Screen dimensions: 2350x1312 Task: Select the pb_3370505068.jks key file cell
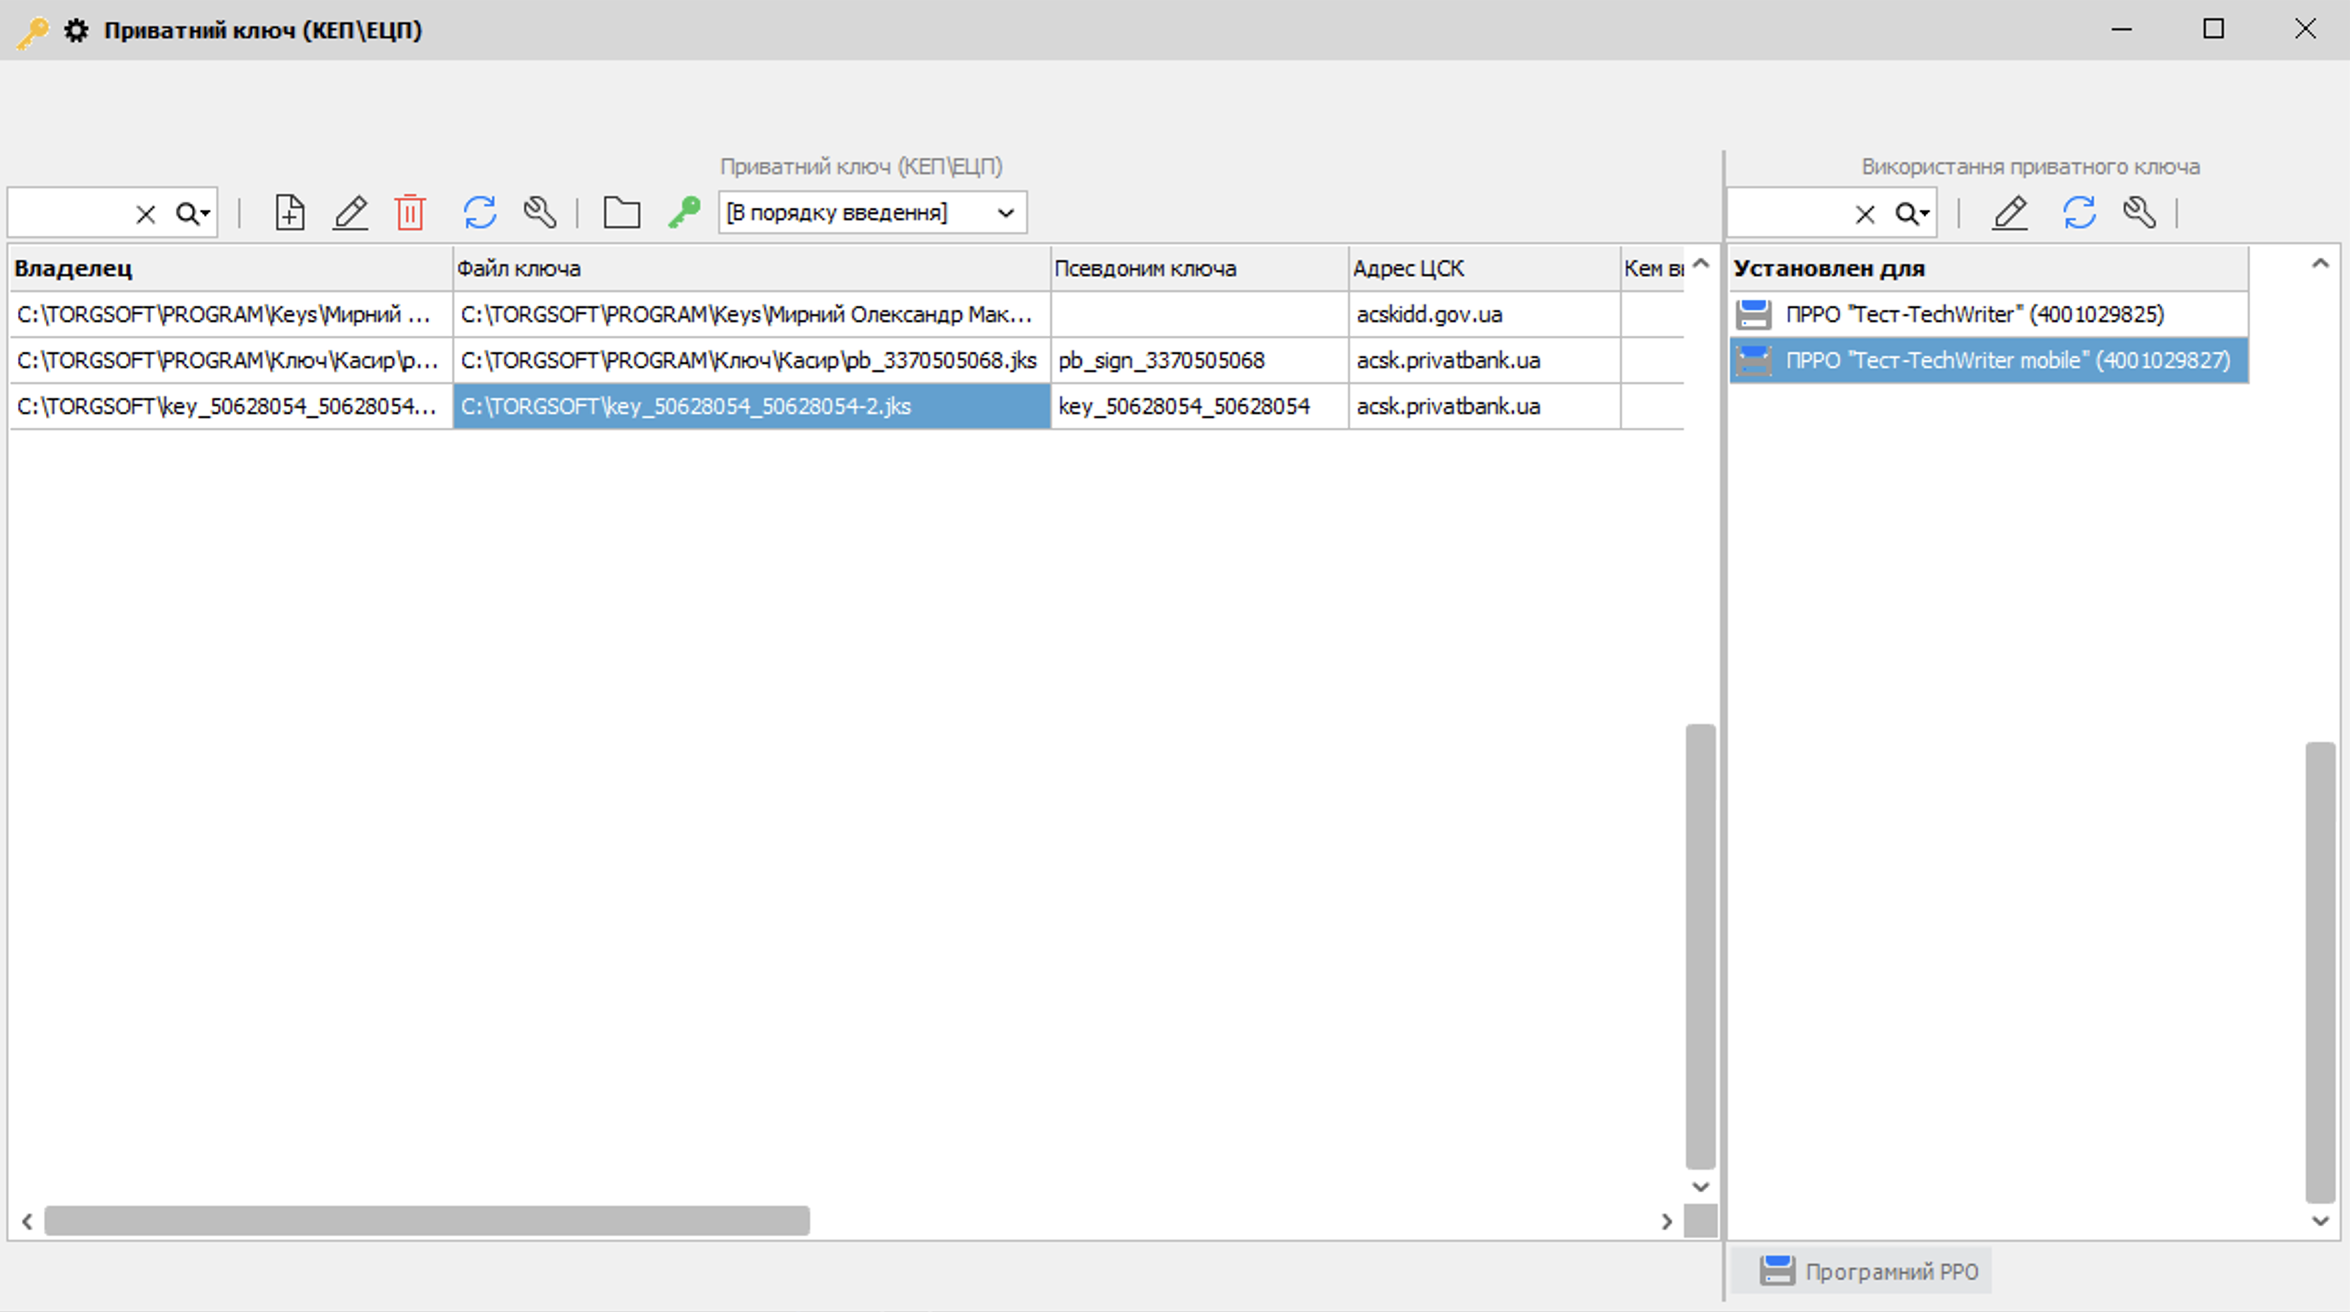[x=751, y=360]
